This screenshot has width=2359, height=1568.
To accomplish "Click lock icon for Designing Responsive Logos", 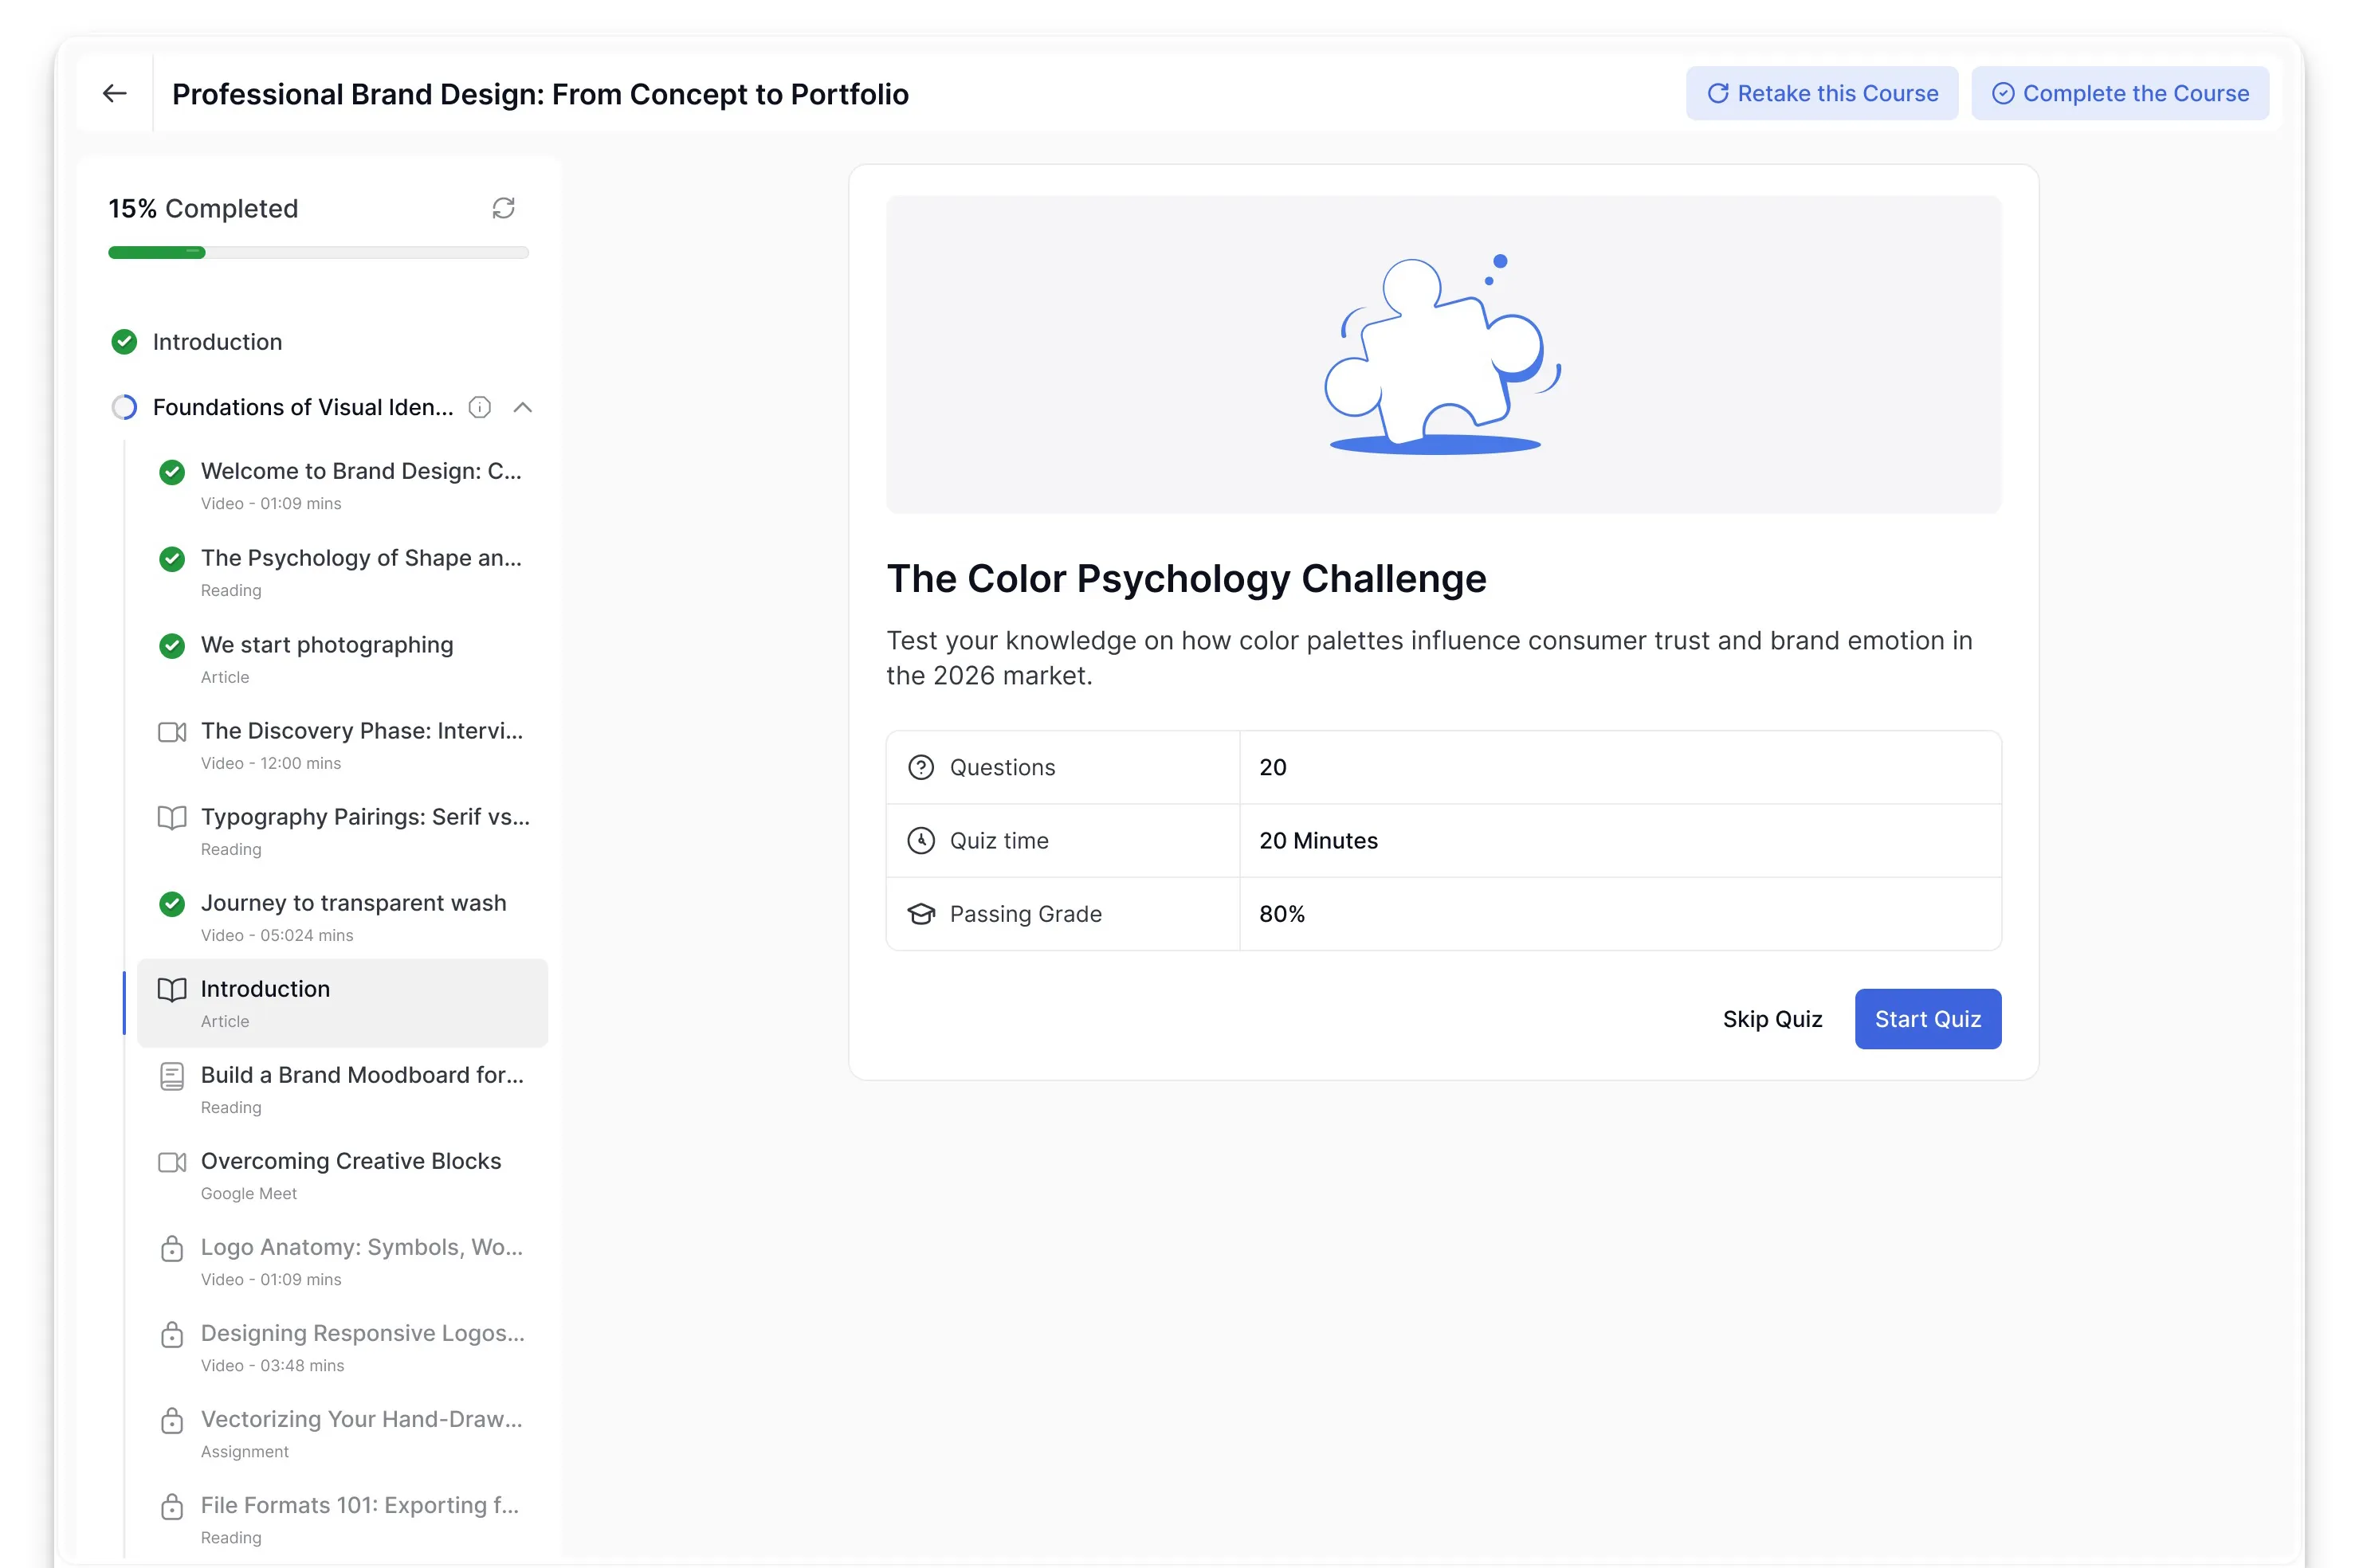I will (172, 1334).
